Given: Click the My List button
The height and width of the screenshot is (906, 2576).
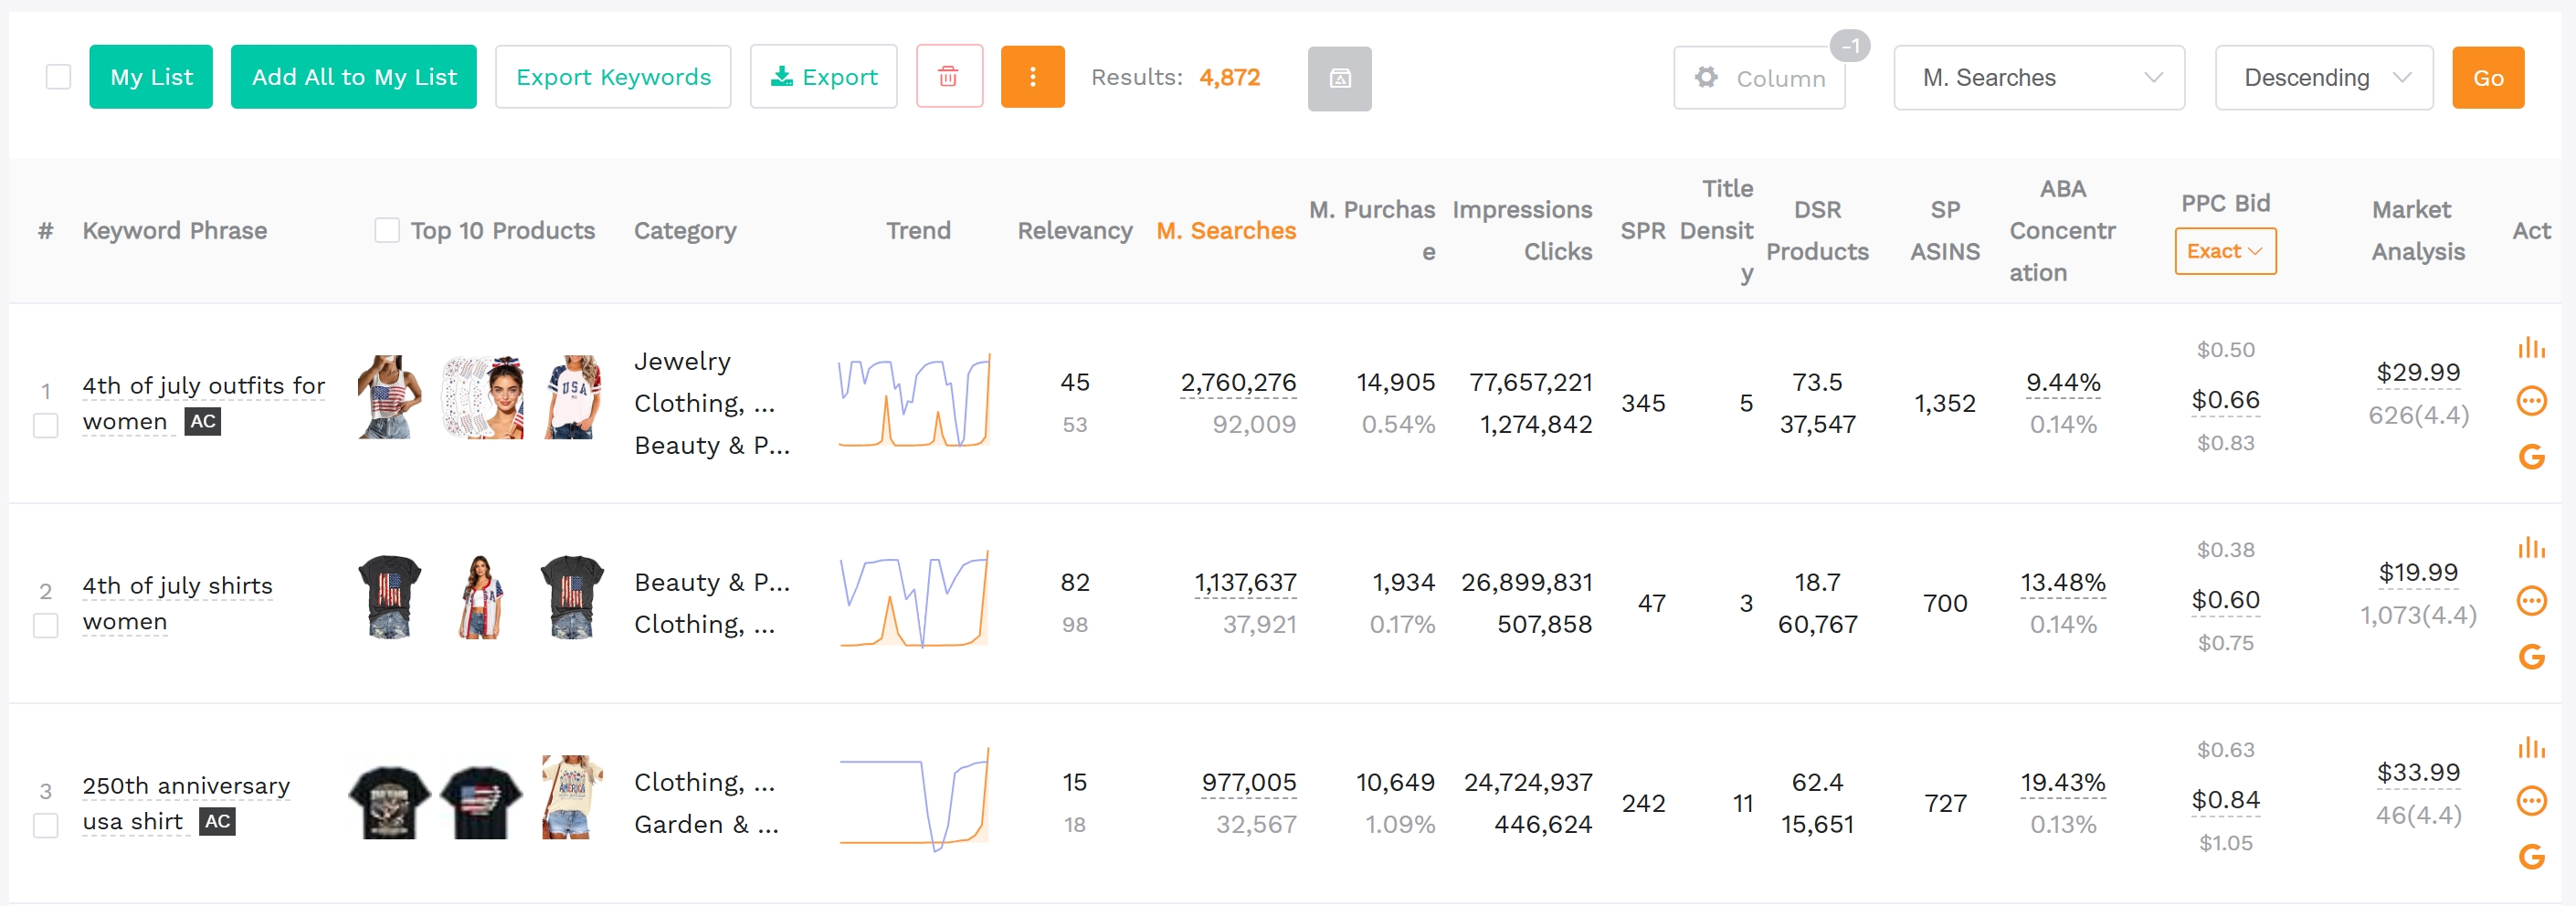Looking at the screenshot, I should pyautogui.click(x=151, y=77).
